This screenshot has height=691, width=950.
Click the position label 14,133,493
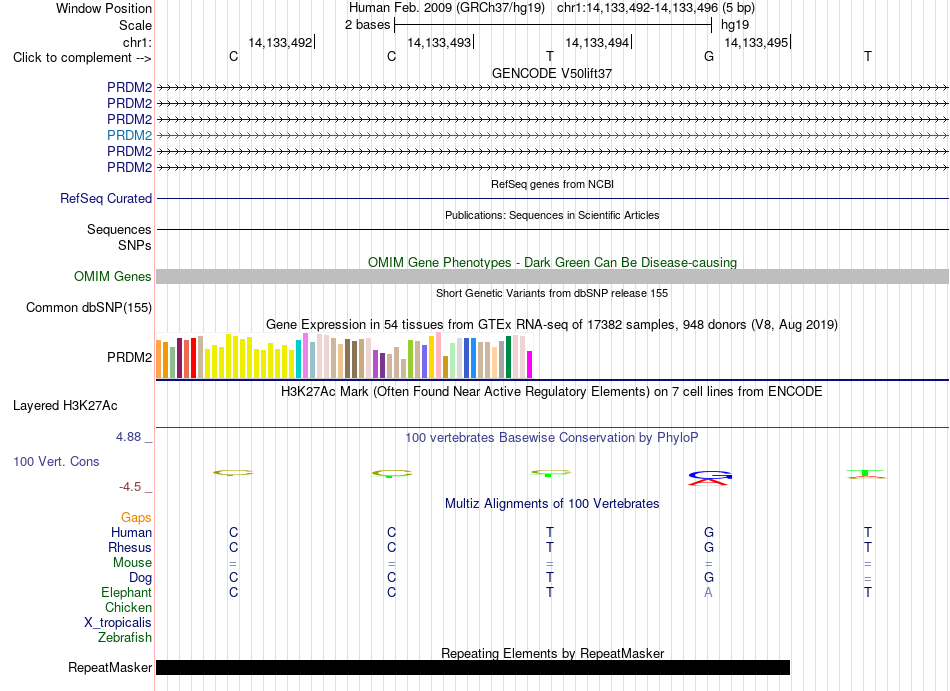click(x=439, y=42)
